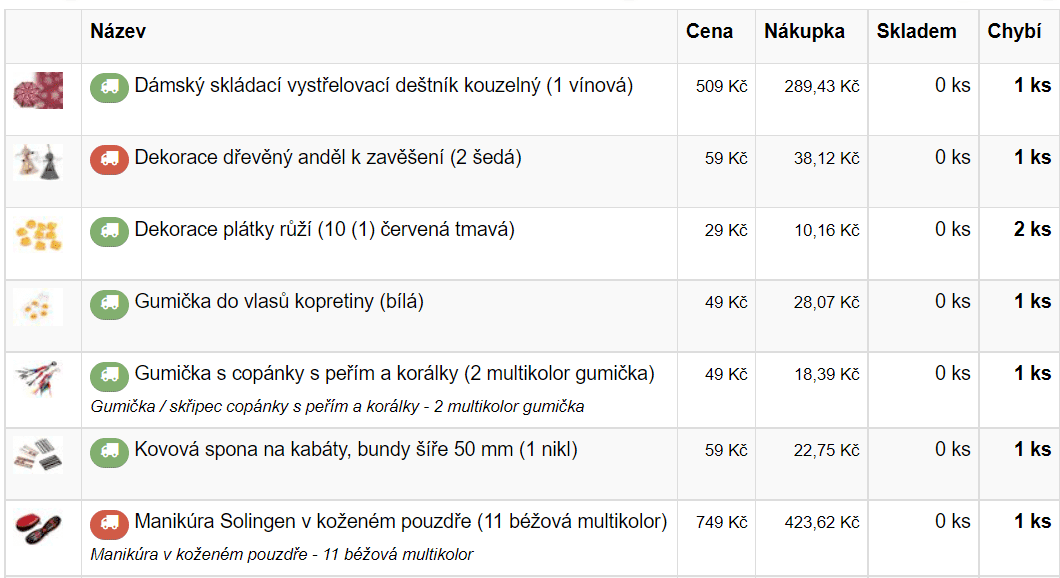Click the red truck icon beside Dekorace dřevěný anděl
The width and height of the screenshot is (1060, 578).
click(110, 160)
